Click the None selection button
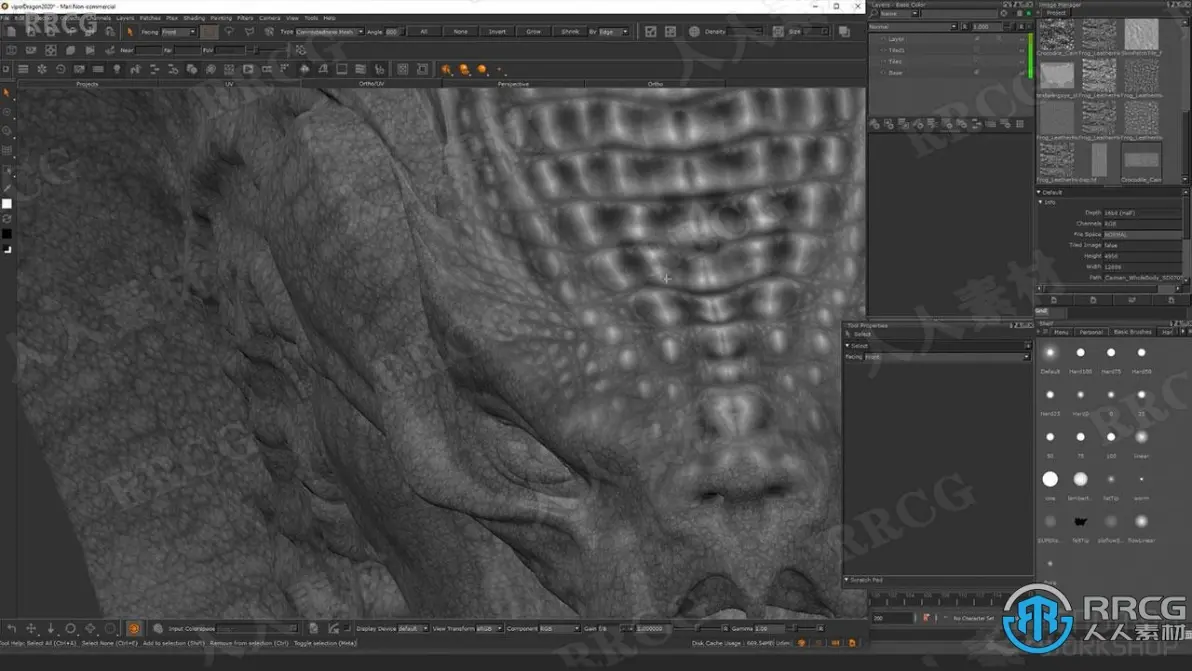This screenshot has height=671, width=1192. coord(461,32)
